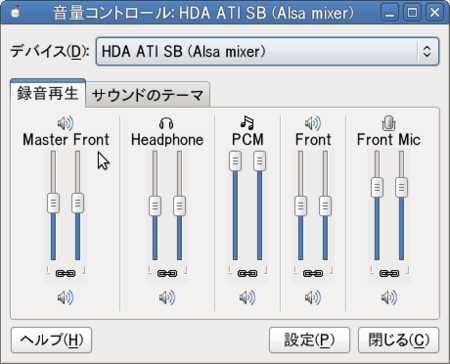Click the speaker icon above Front label
The height and width of the screenshot is (364, 450).
click(x=313, y=123)
